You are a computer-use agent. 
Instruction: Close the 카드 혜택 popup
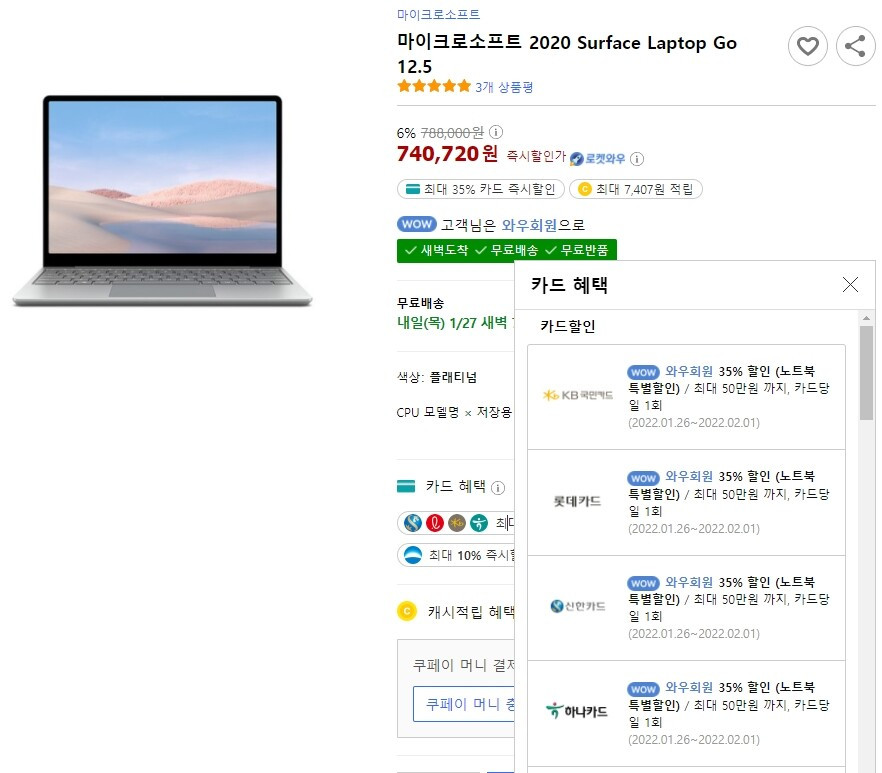(850, 285)
